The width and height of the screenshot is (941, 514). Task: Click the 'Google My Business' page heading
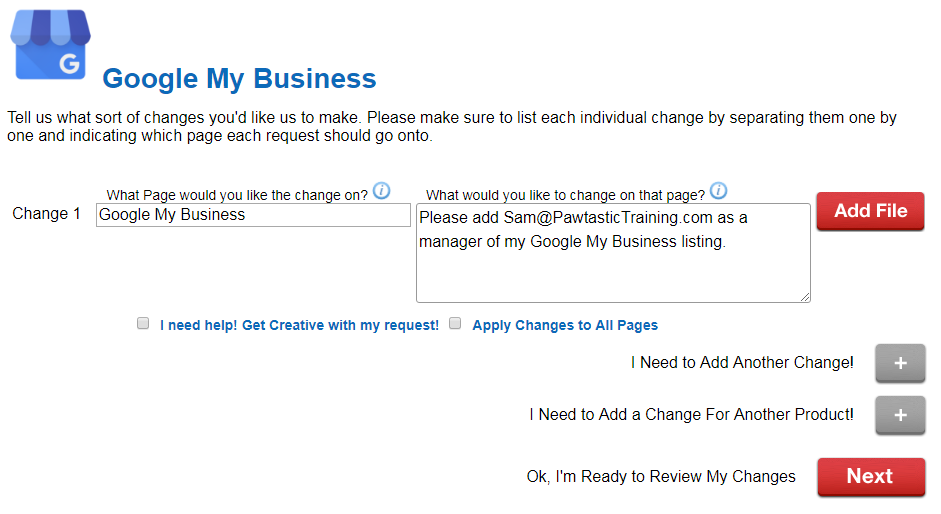point(239,79)
